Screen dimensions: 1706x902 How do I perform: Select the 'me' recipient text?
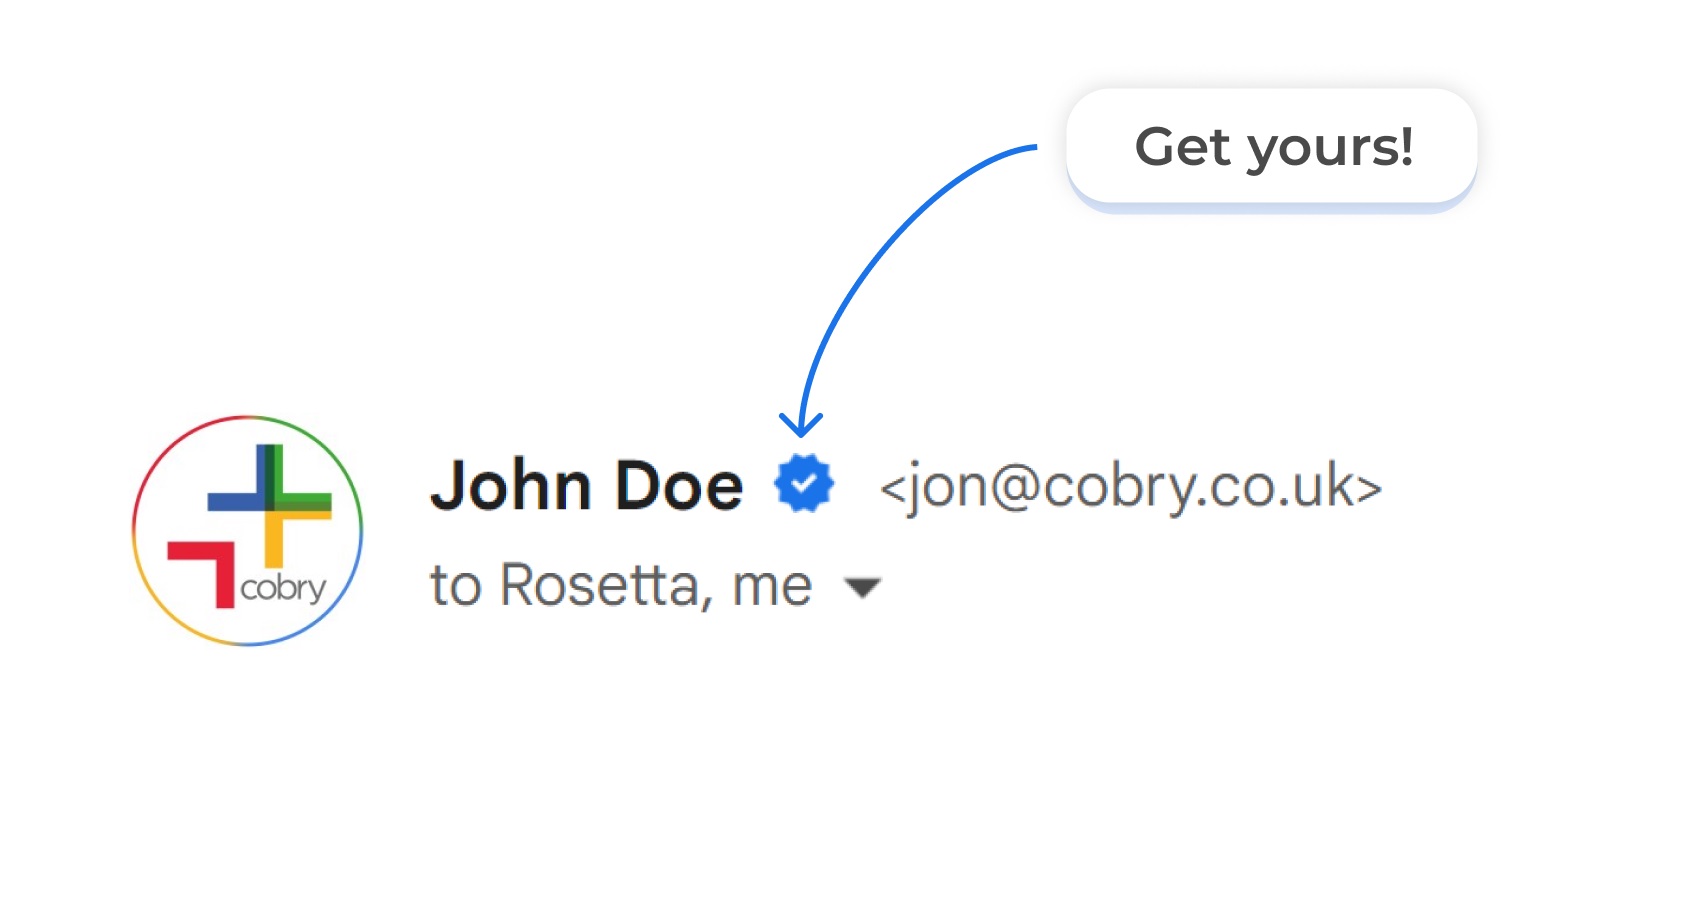coord(772,588)
